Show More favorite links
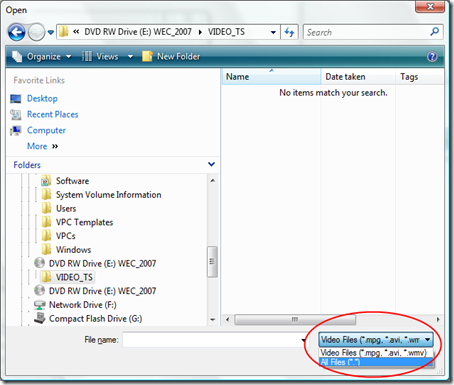The image size is (454, 385). (x=42, y=146)
